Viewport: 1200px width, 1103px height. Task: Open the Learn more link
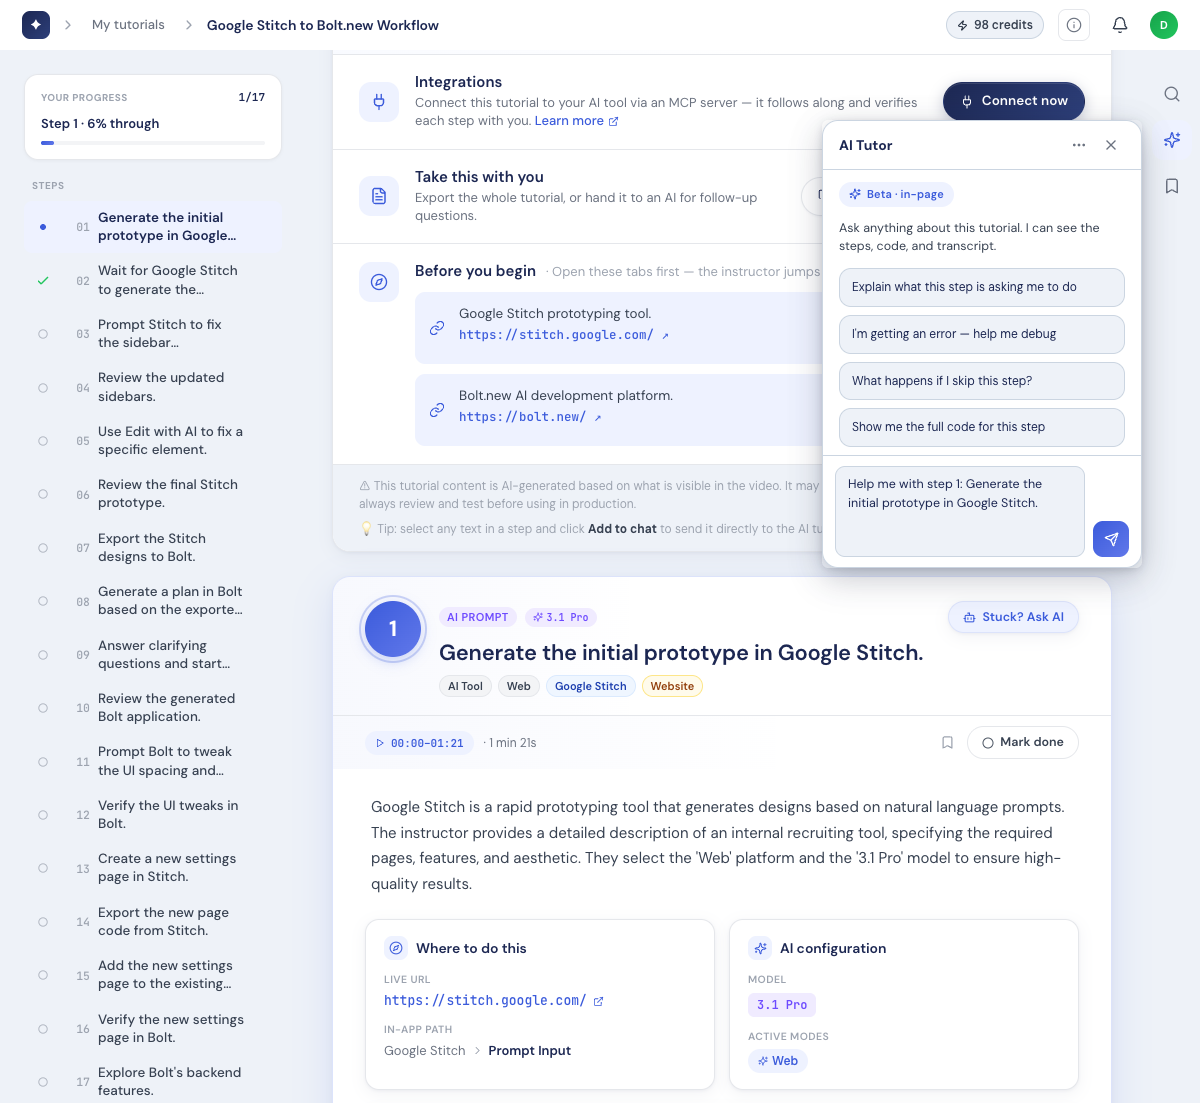[x=576, y=121]
